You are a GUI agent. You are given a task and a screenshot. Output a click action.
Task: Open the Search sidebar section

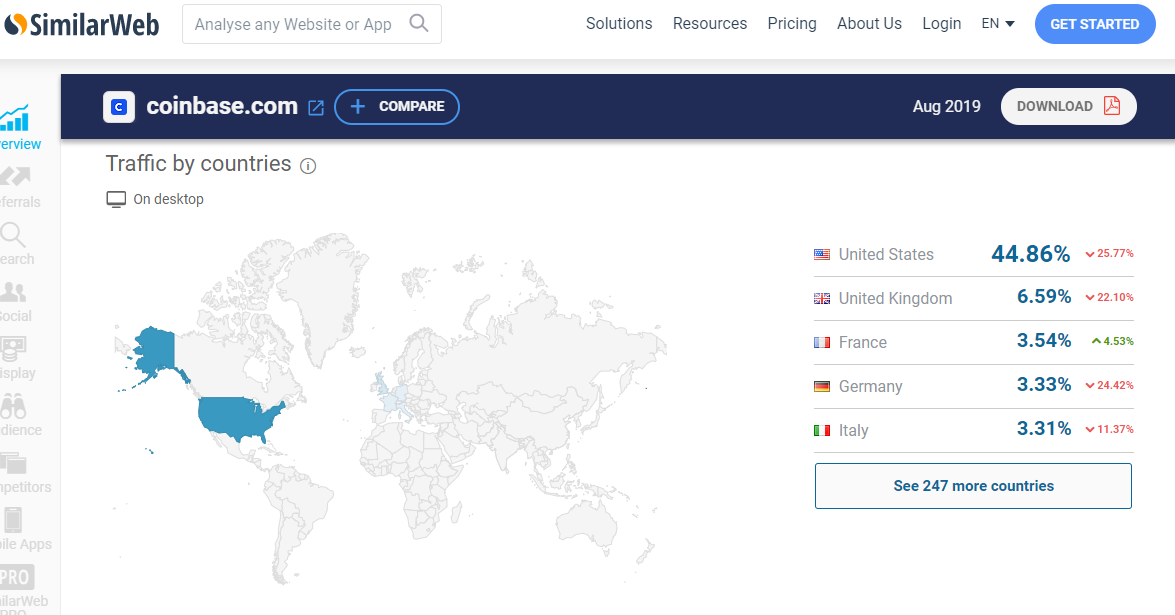(x=16, y=244)
